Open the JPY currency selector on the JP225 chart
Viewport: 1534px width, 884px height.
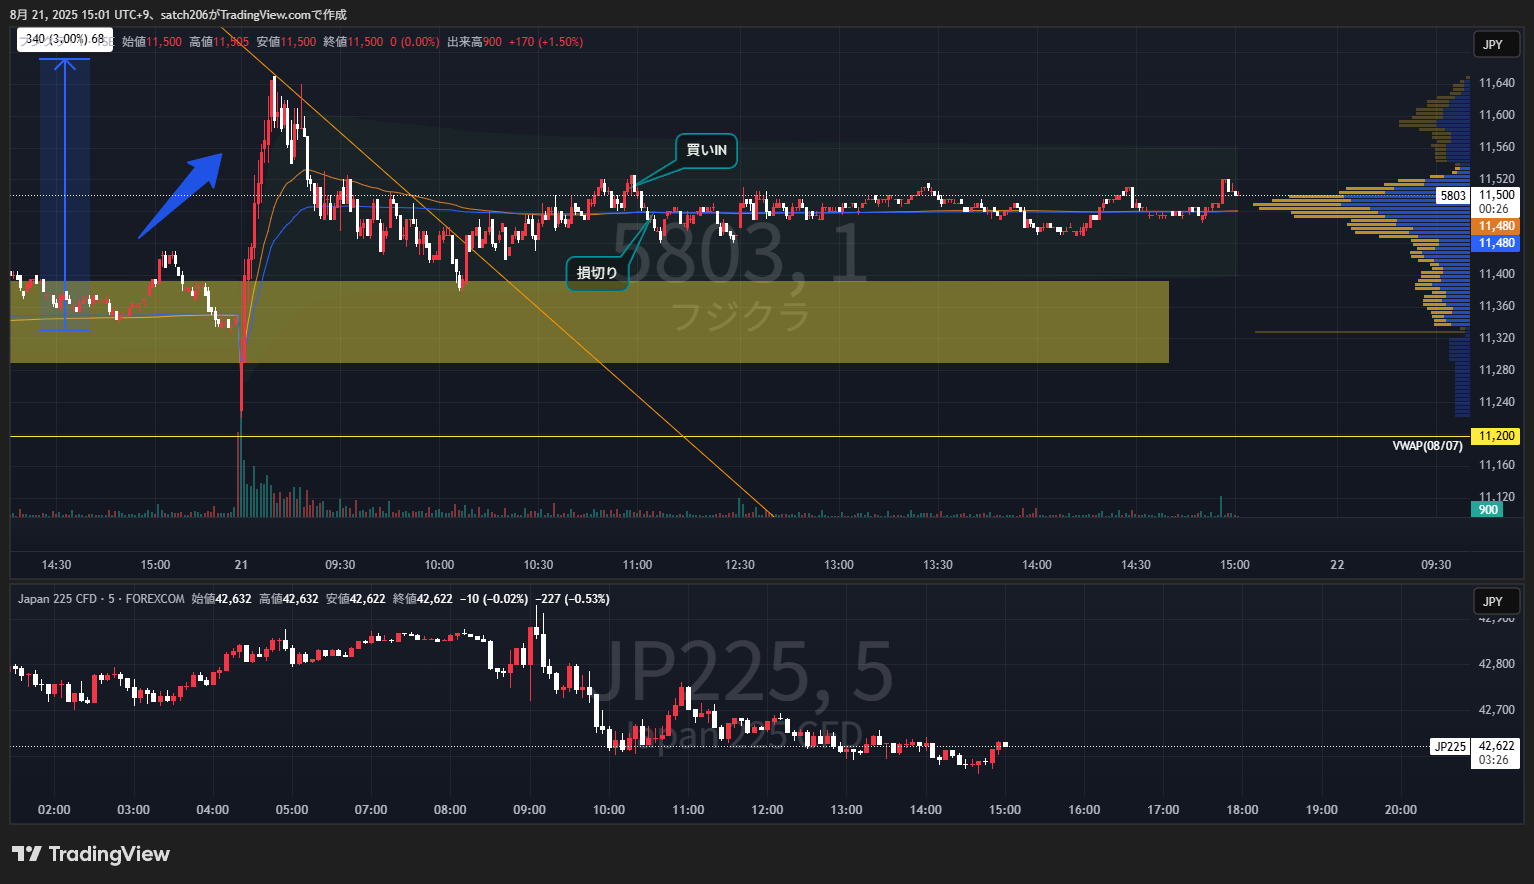tap(1496, 601)
